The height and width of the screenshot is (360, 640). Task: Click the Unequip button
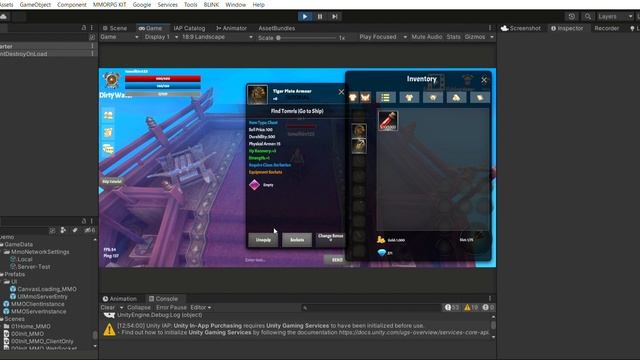(263, 240)
